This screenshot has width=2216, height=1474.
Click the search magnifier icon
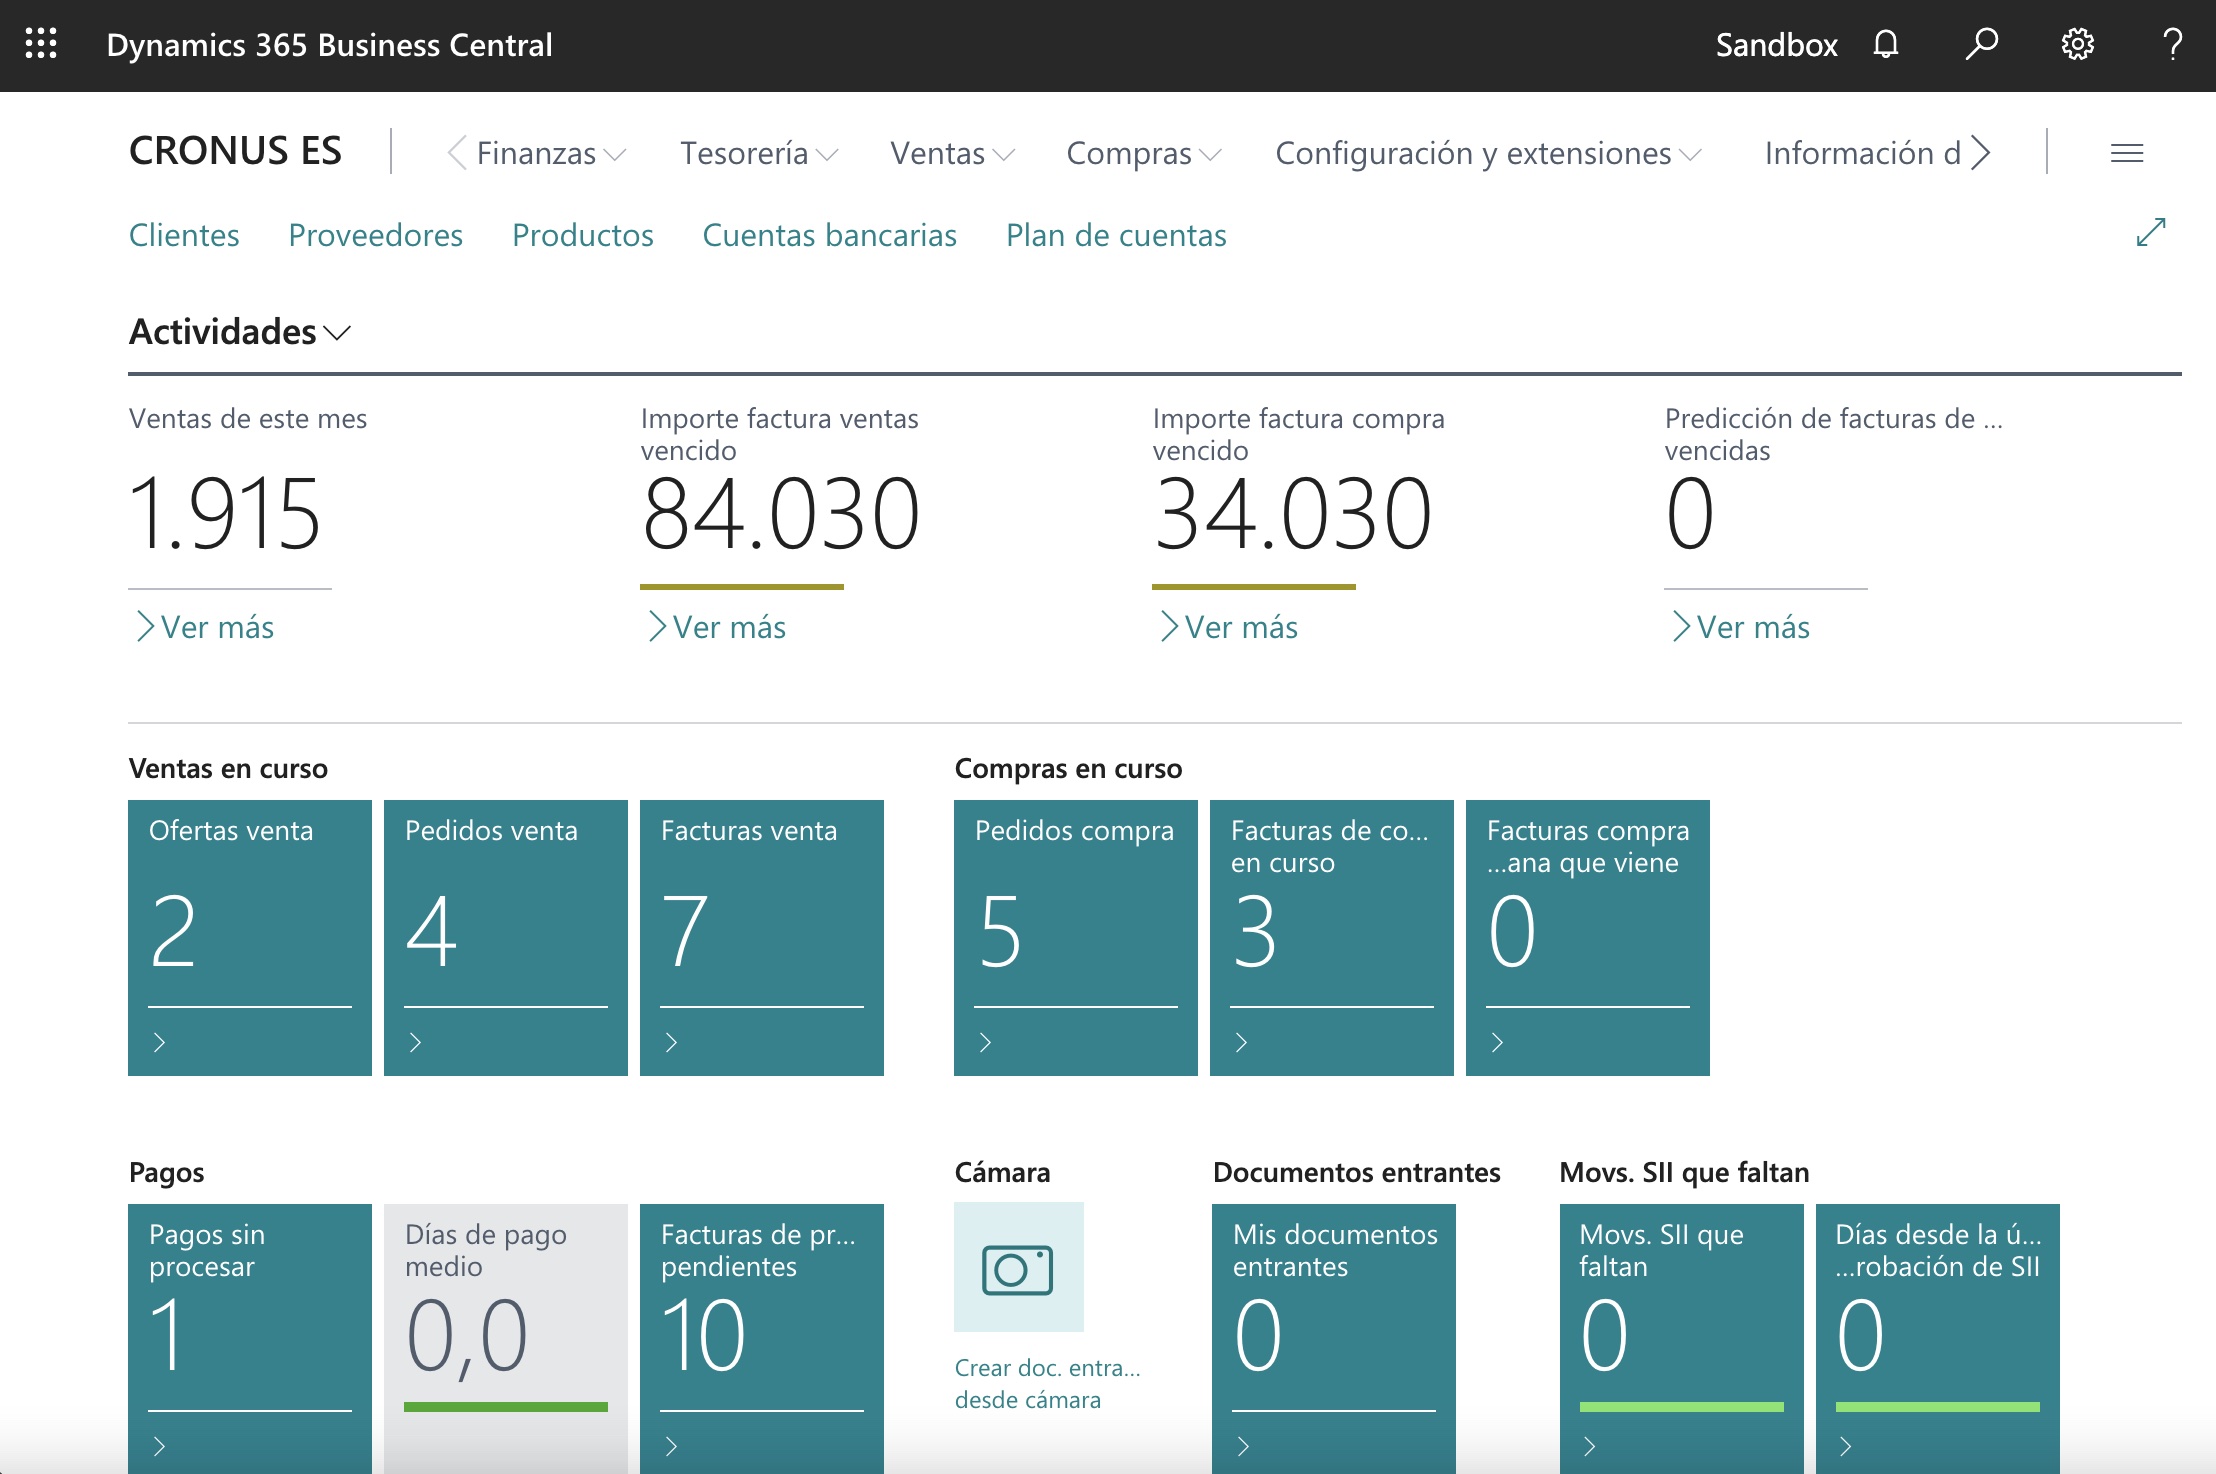click(x=1981, y=44)
